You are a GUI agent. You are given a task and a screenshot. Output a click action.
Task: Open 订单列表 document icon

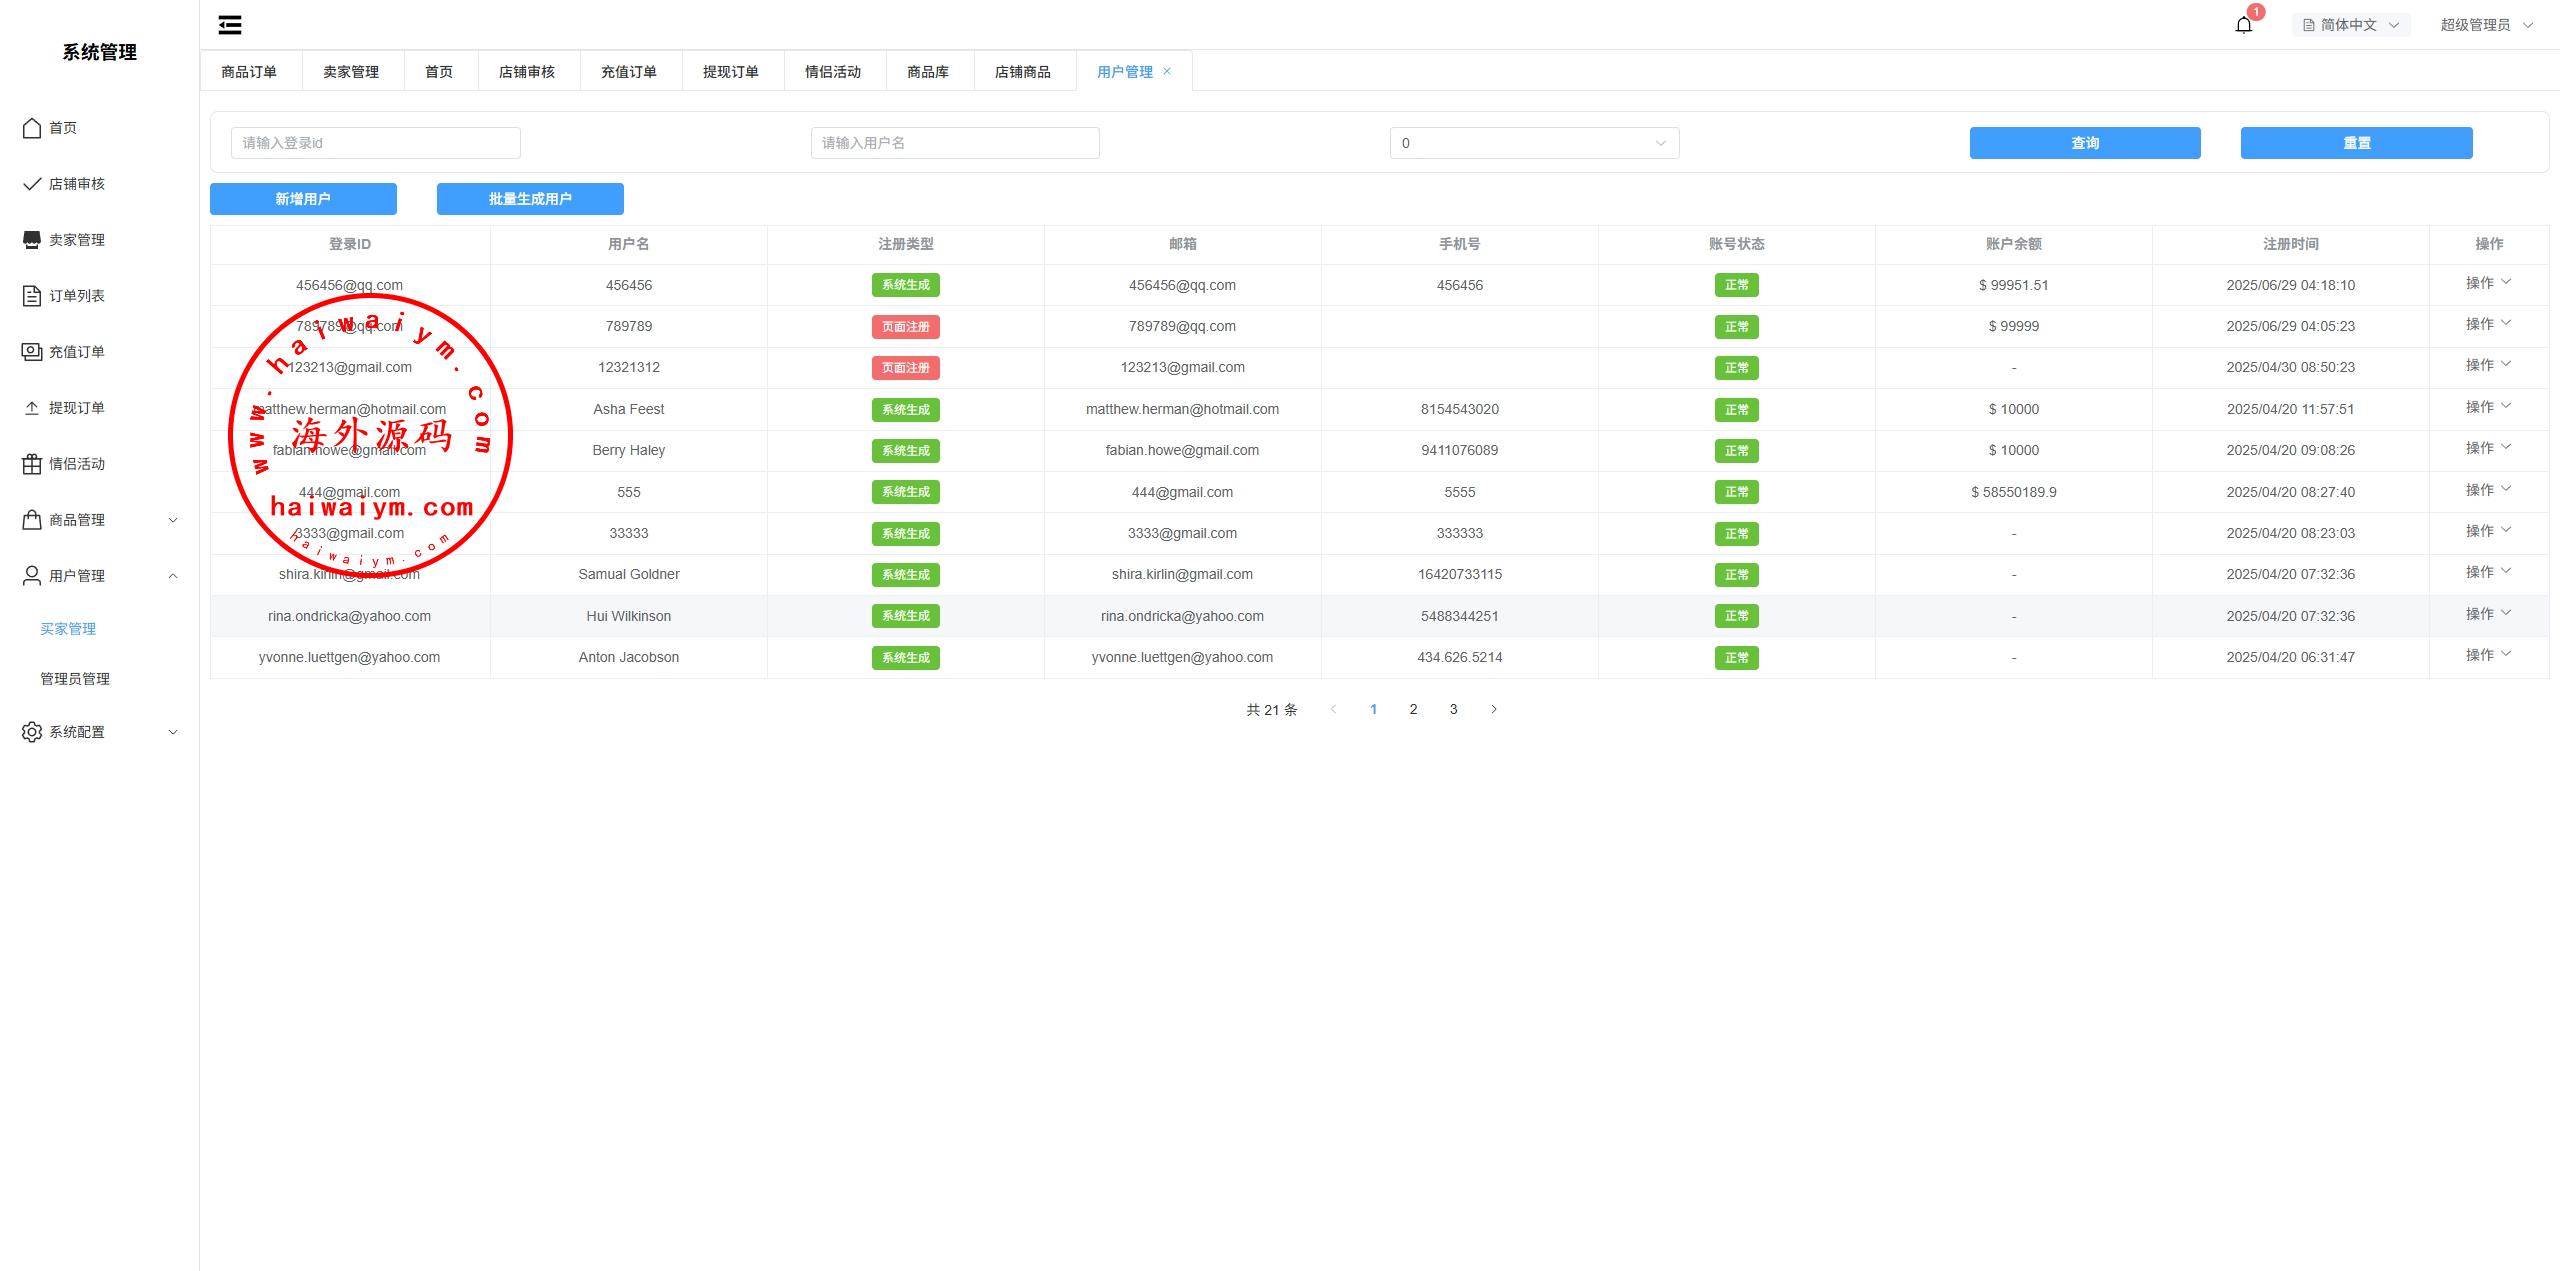[x=32, y=296]
